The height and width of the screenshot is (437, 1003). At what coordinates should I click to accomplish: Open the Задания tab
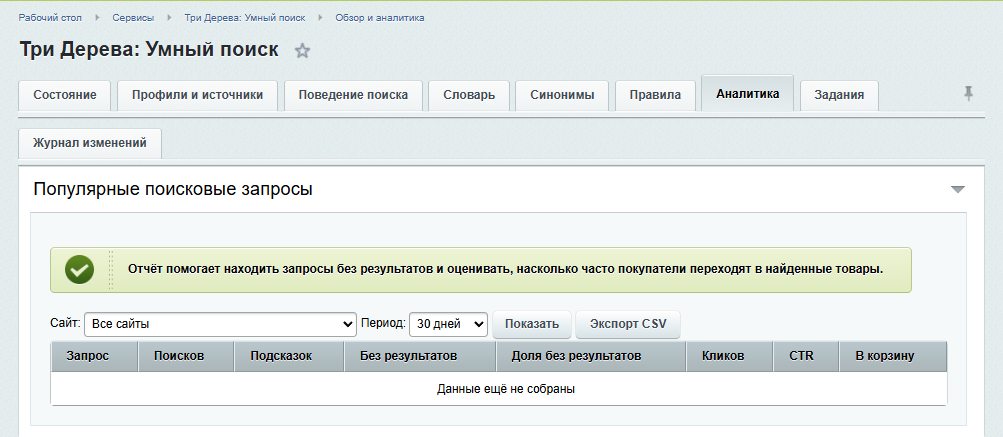[839, 95]
